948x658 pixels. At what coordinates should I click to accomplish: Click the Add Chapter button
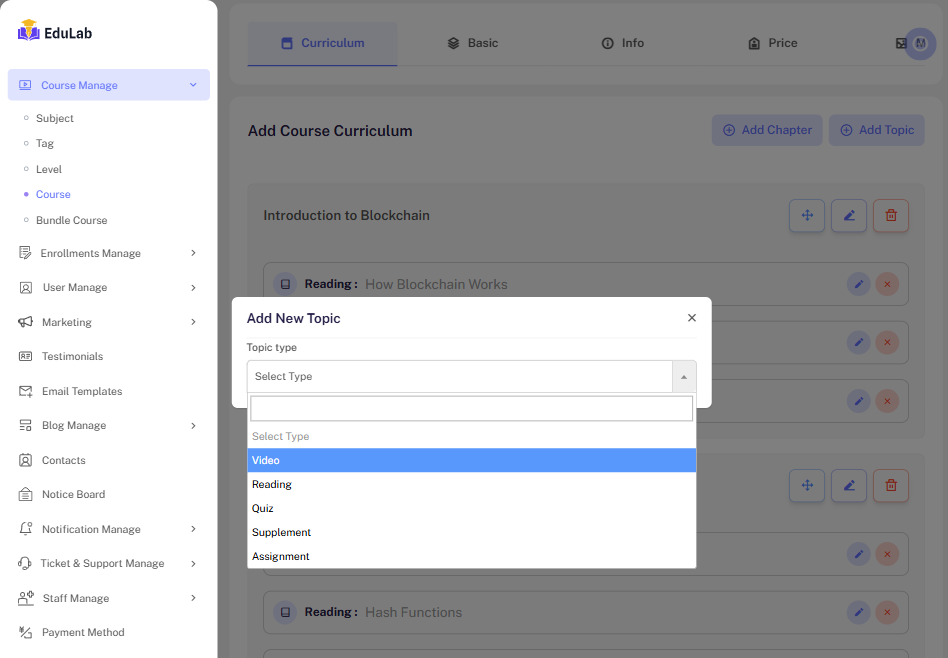pyautogui.click(x=767, y=130)
